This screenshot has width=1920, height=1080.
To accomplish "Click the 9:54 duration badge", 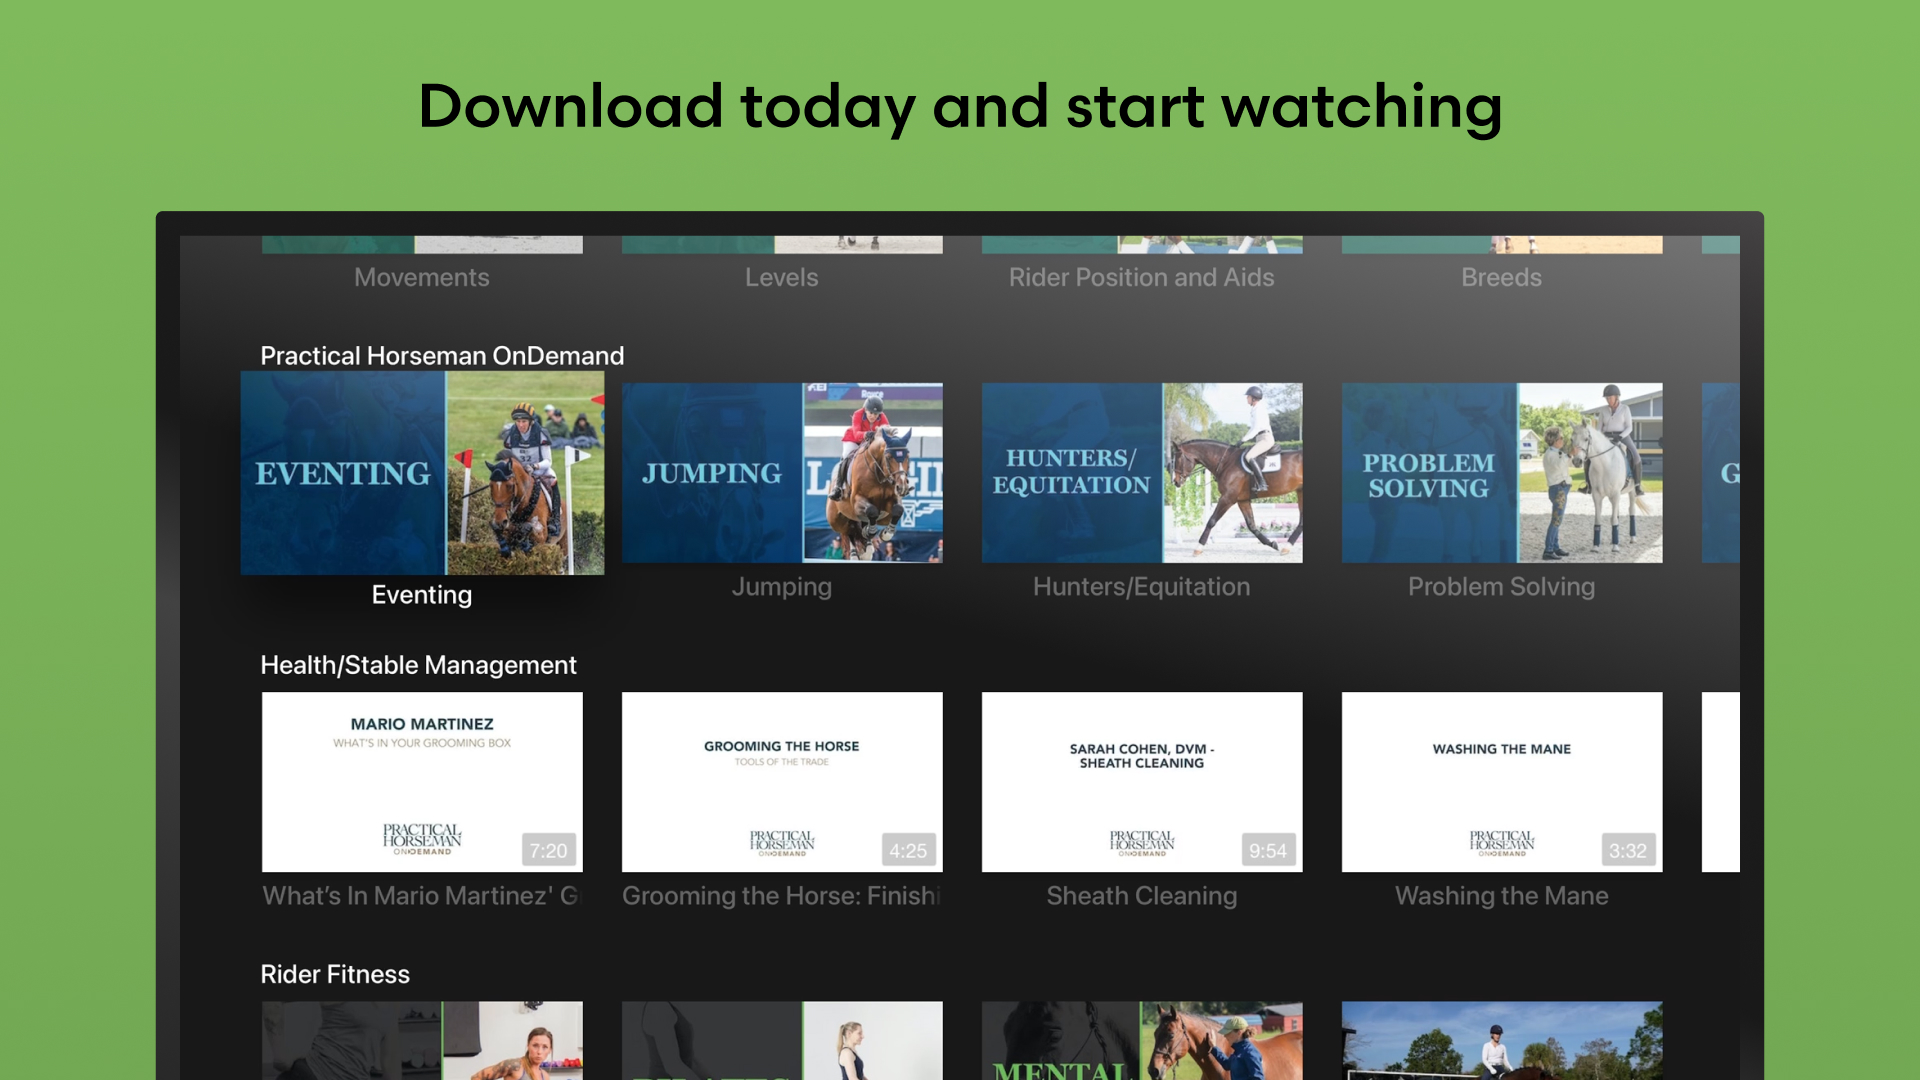I will [1268, 851].
